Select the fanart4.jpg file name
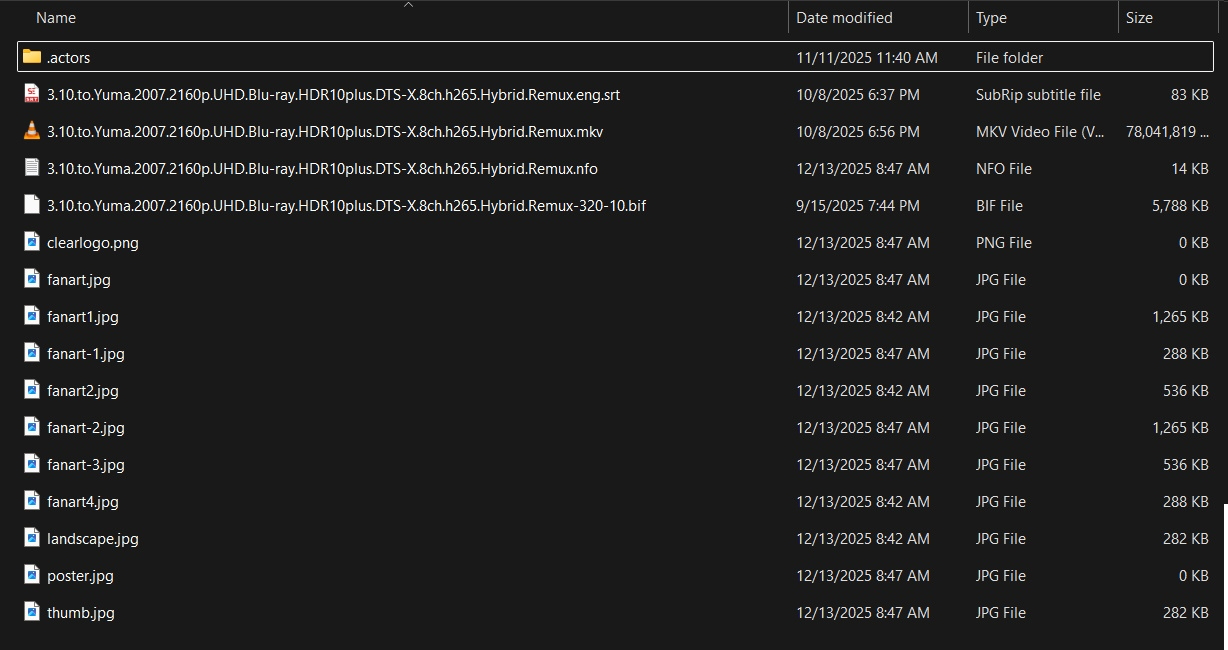This screenshot has height=650, width=1228. 83,502
